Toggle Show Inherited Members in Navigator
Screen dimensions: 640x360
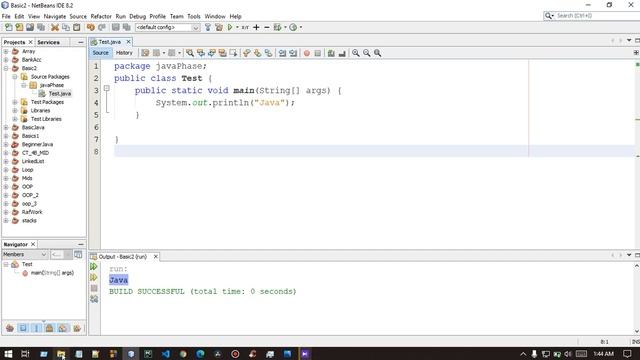[10, 328]
